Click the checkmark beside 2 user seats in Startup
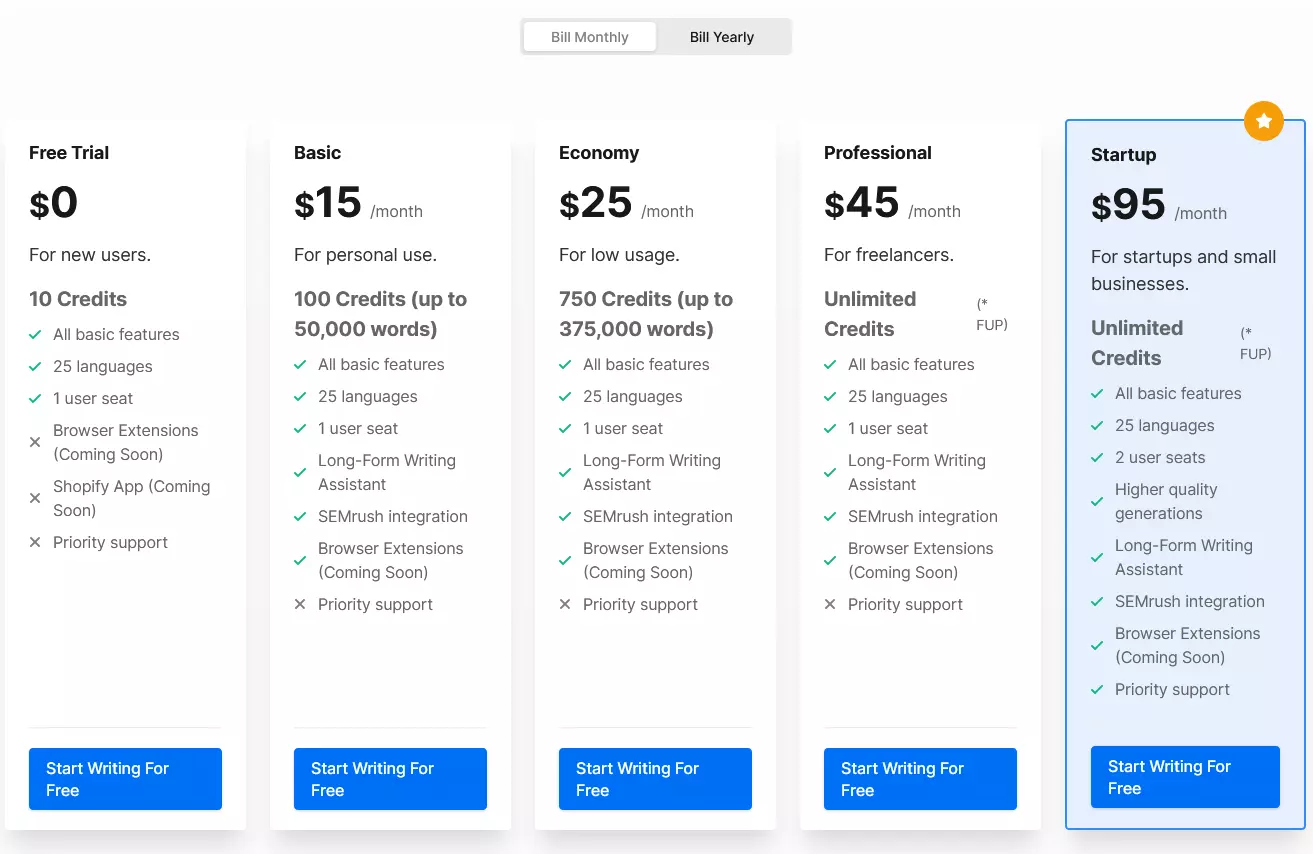The height and width of the screenshot is (854, 1313). pos(1098,457)
